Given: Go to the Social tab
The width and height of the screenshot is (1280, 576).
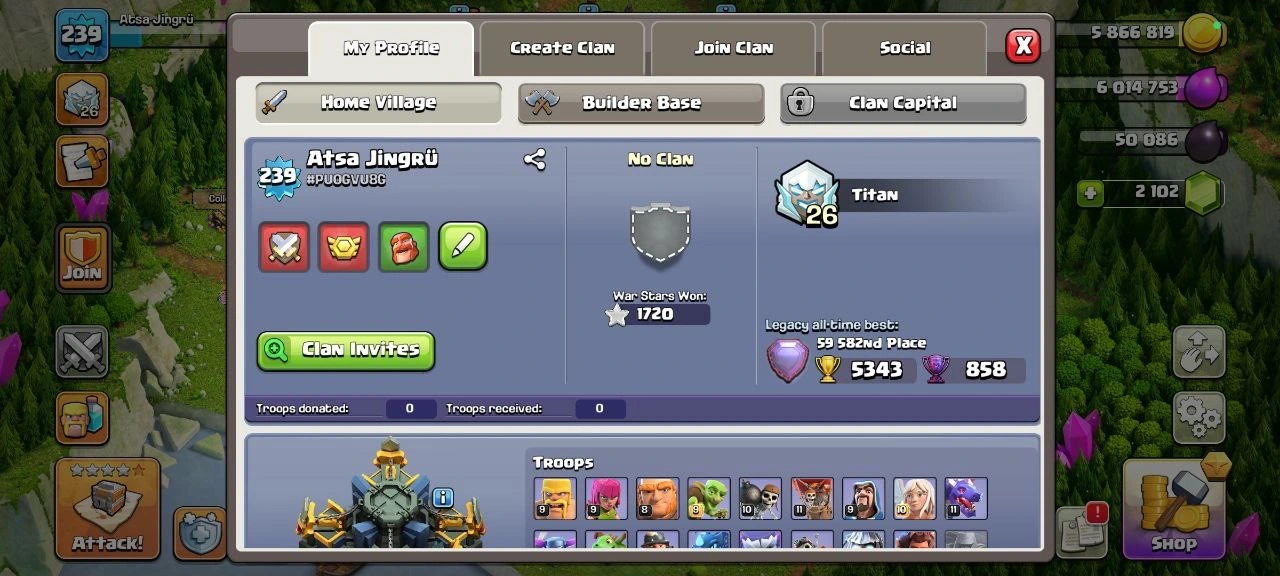Looking at the screenshot, I should (905, 48).
